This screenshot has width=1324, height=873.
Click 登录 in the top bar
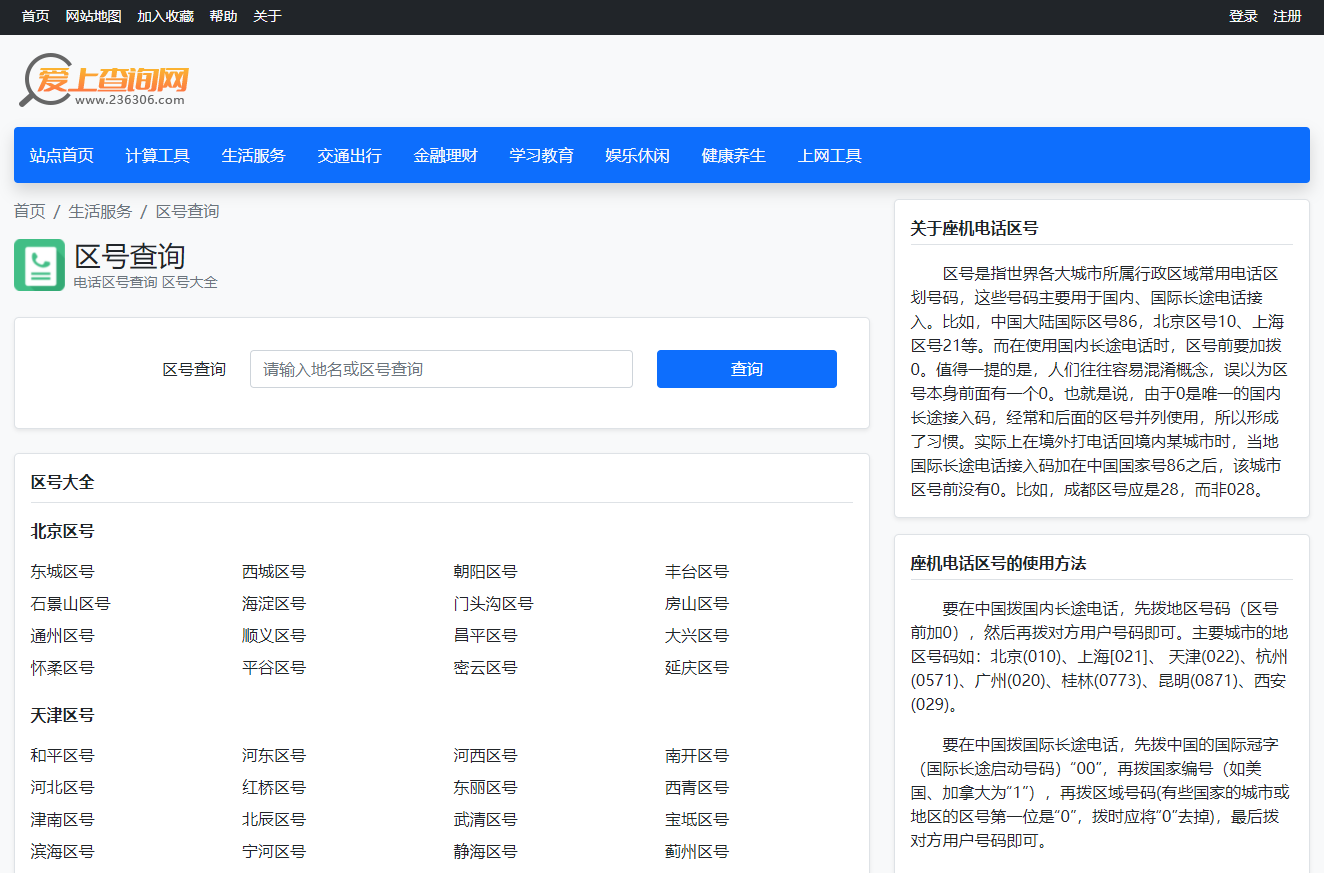pos(1243,16)
